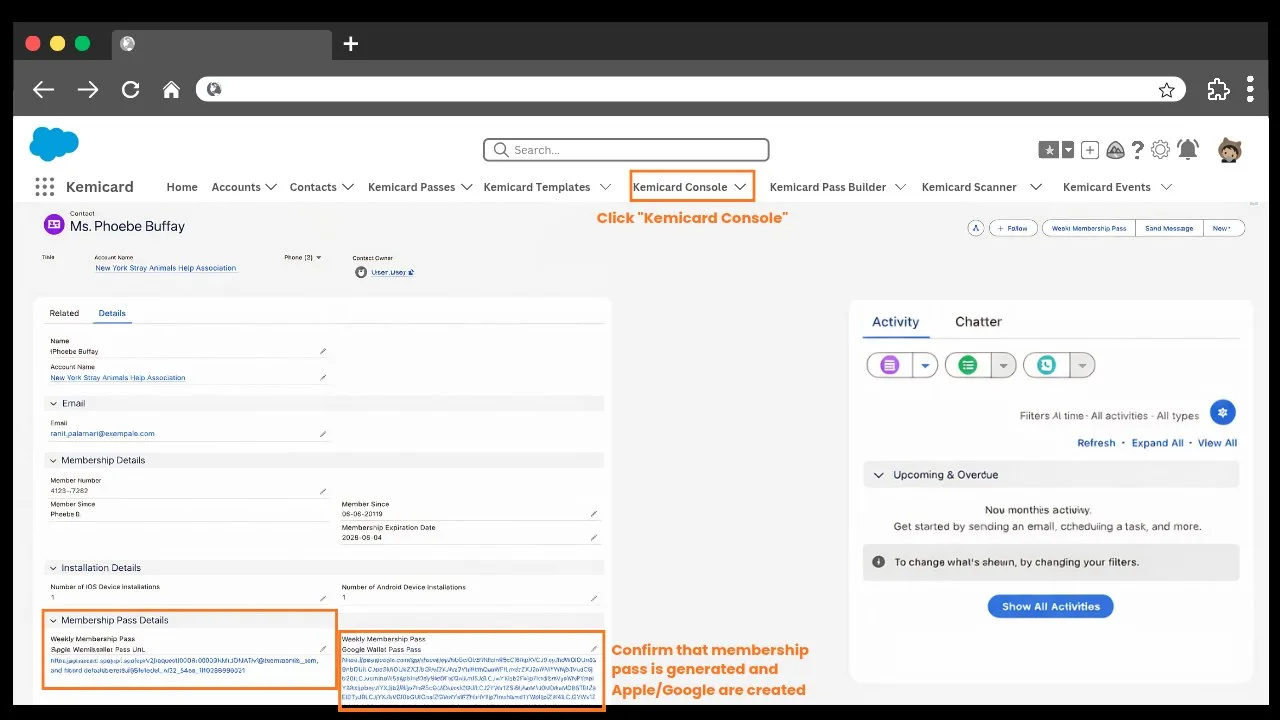The height and width of the screenshot is (720, 1280).
Task: Edit the Name field pencil icon
Action: tap(323, 352)
